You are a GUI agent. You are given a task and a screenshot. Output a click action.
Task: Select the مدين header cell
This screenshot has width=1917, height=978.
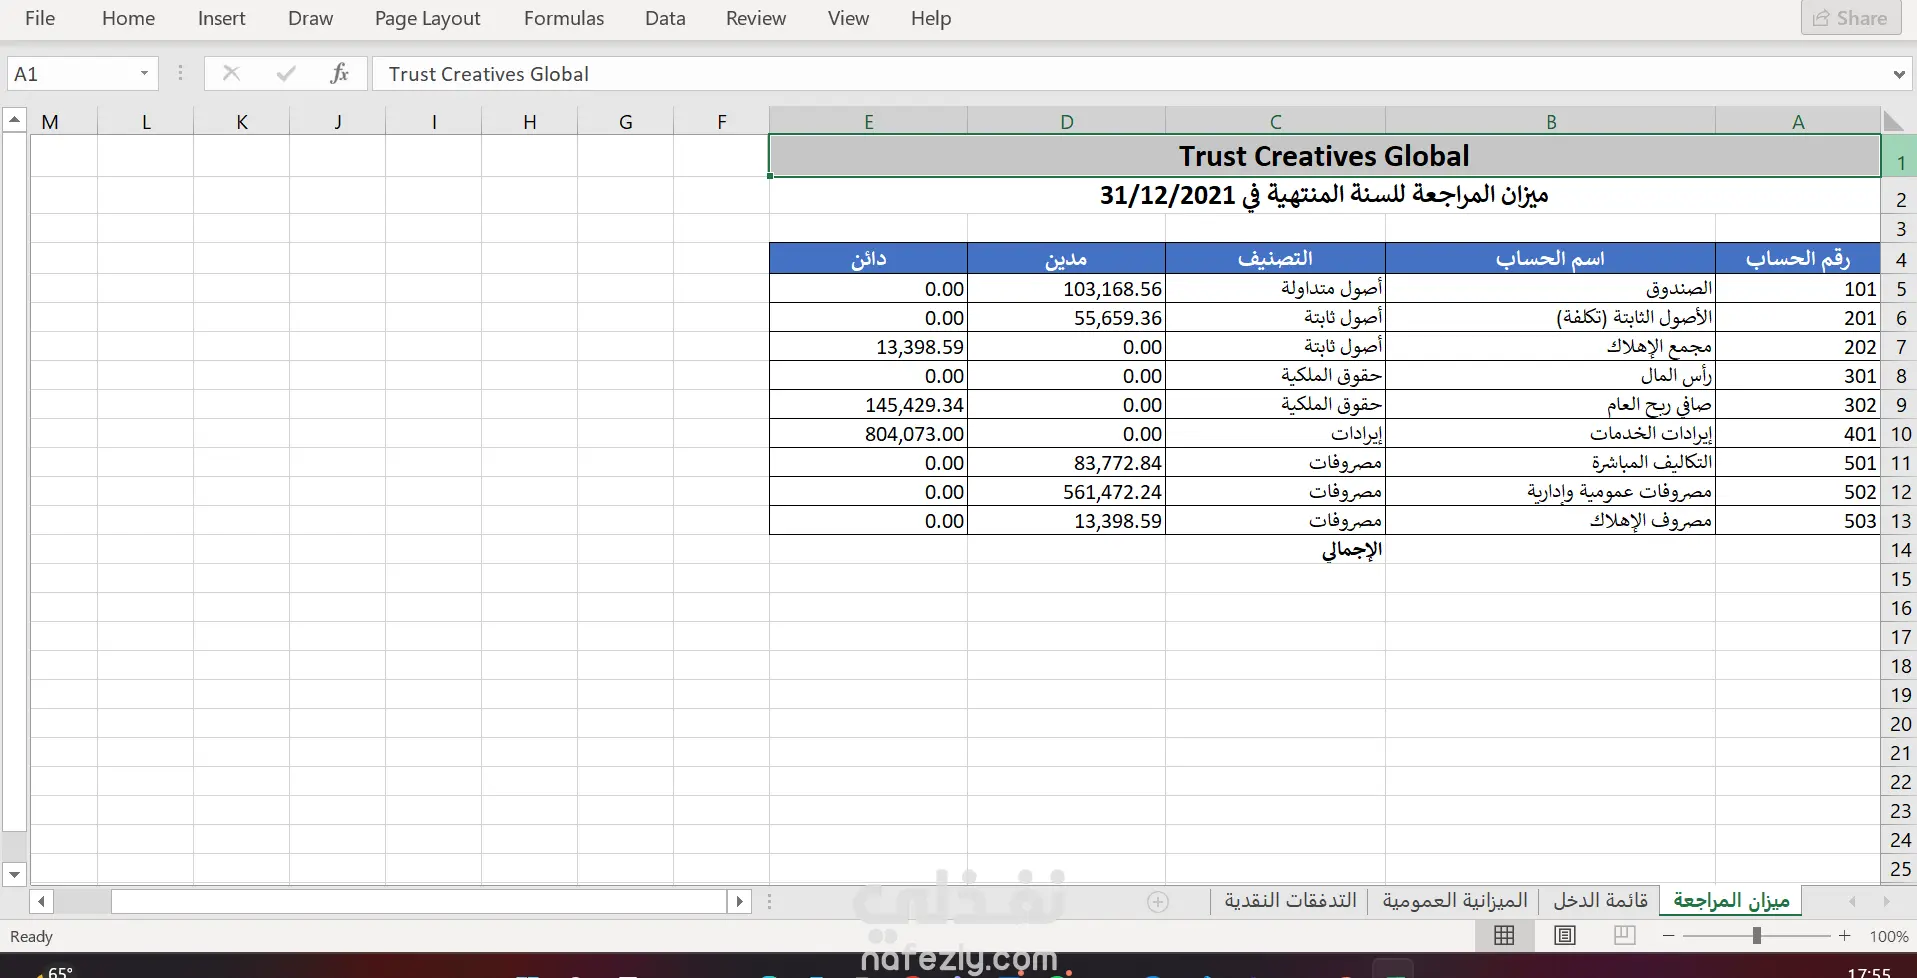[x=1066, y=259]
